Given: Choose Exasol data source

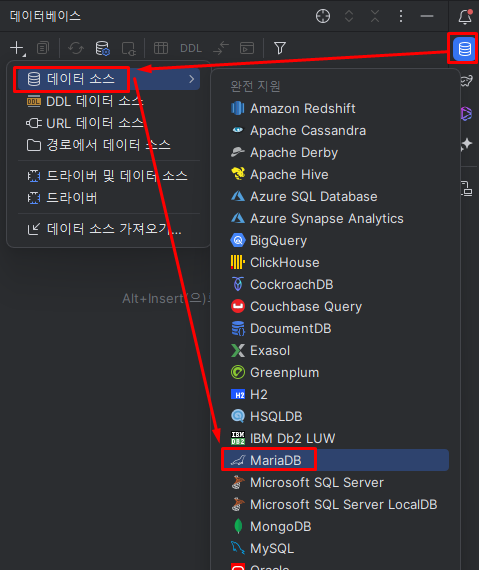Looking at the screenshot, I should point(335,350).
